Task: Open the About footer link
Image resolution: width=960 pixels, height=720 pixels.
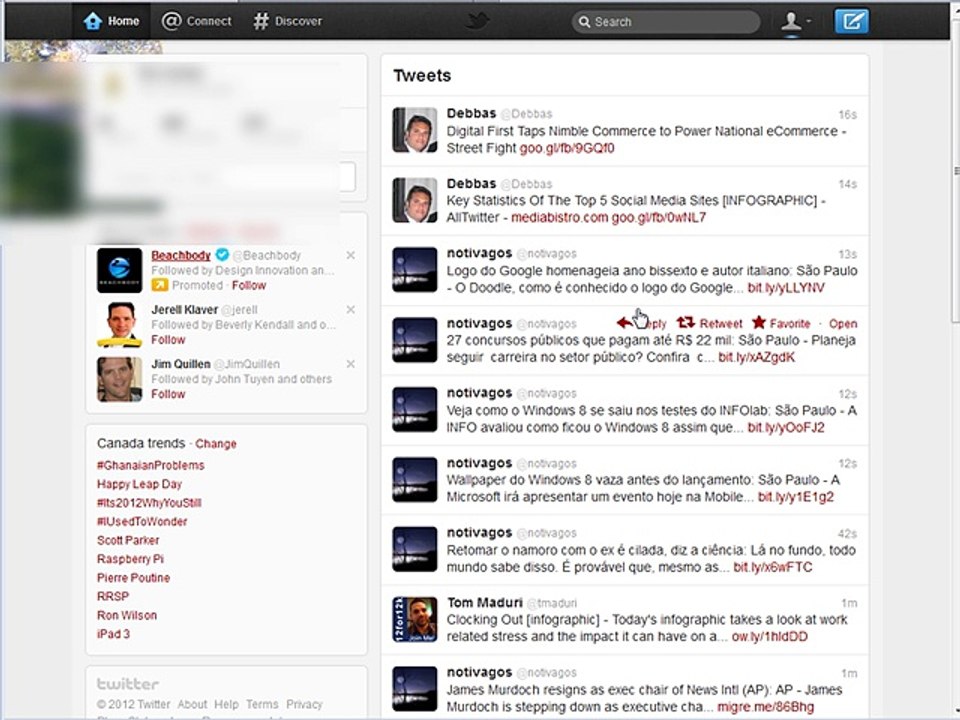Action: [x=192, y=705]
